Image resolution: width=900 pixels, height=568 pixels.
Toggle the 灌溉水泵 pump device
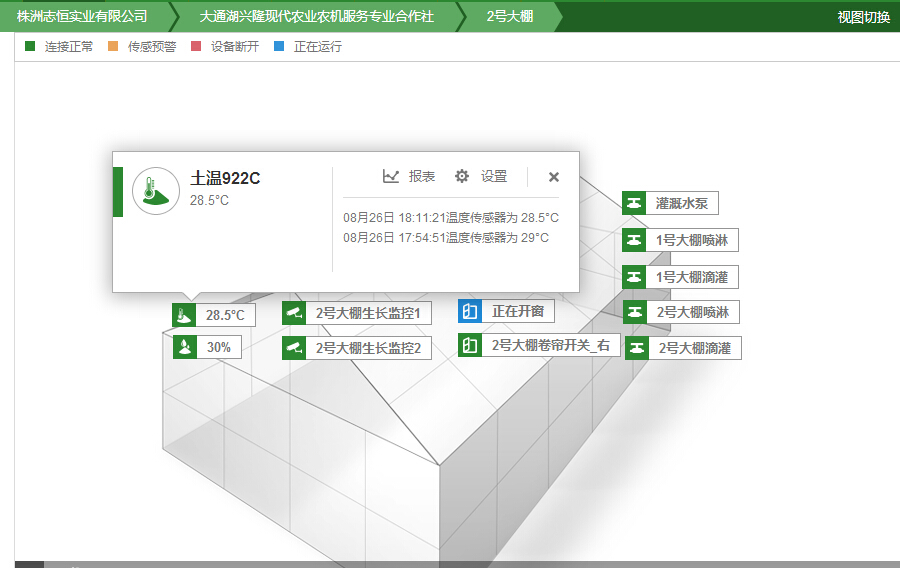tap(633, 203)
